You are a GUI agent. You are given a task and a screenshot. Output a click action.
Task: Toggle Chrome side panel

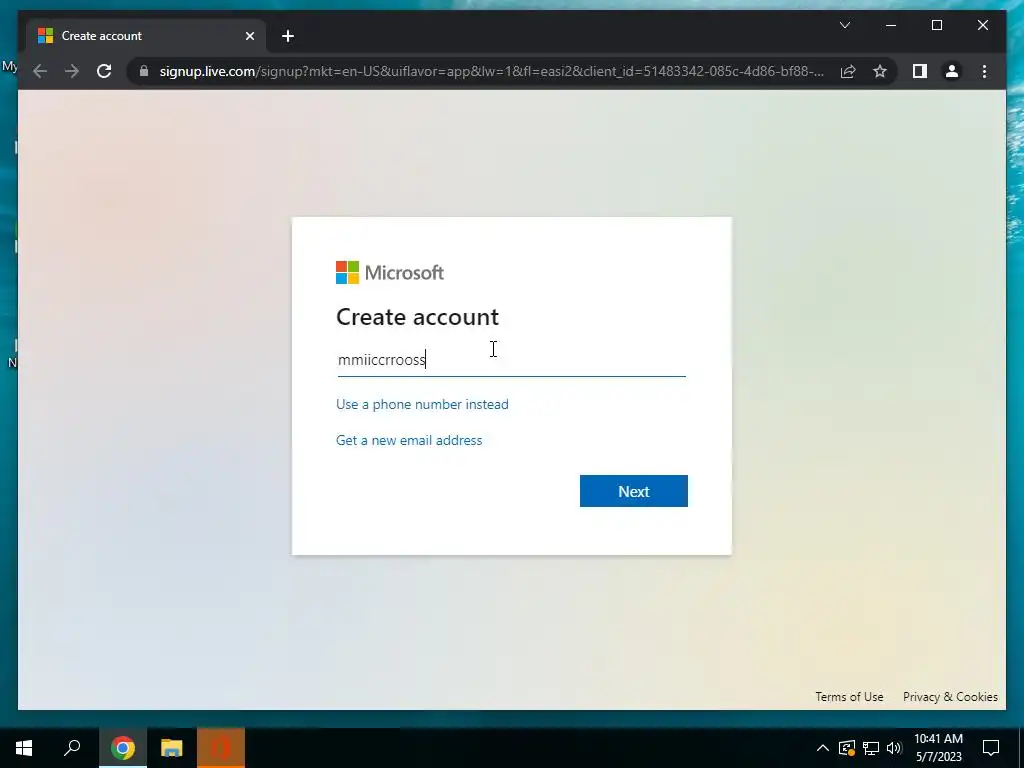click(920, 71)
